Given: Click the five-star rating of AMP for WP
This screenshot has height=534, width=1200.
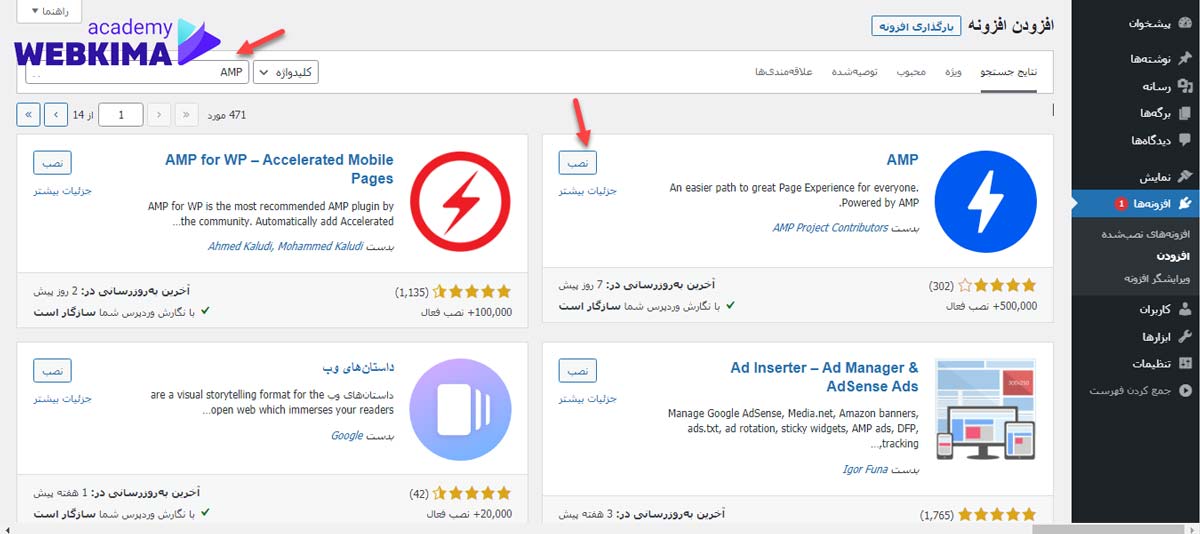Looking at the screenshot, I should click(472, 292).
